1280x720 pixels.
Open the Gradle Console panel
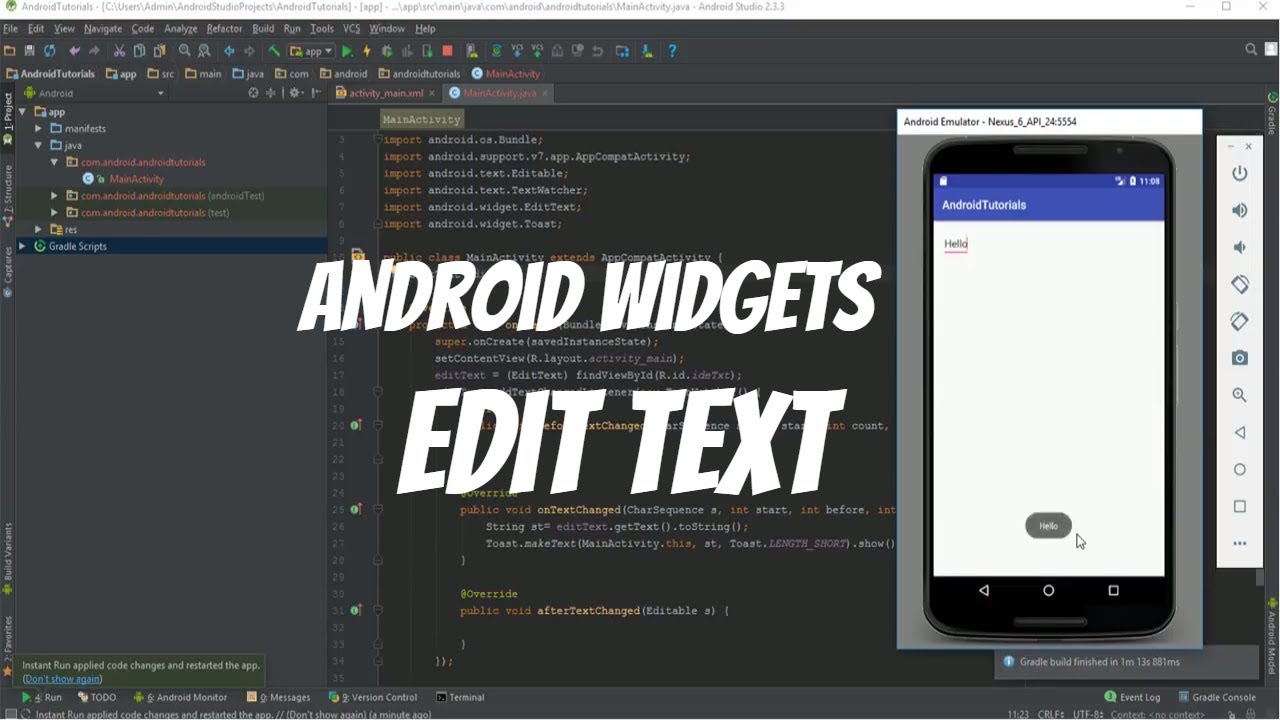pyautogui.click(x=1217, y=698)
